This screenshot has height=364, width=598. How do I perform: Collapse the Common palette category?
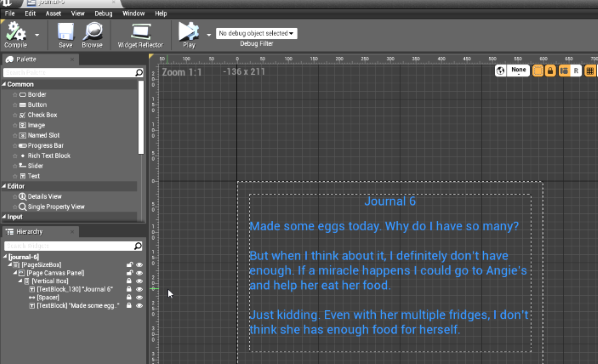point(4,84)
